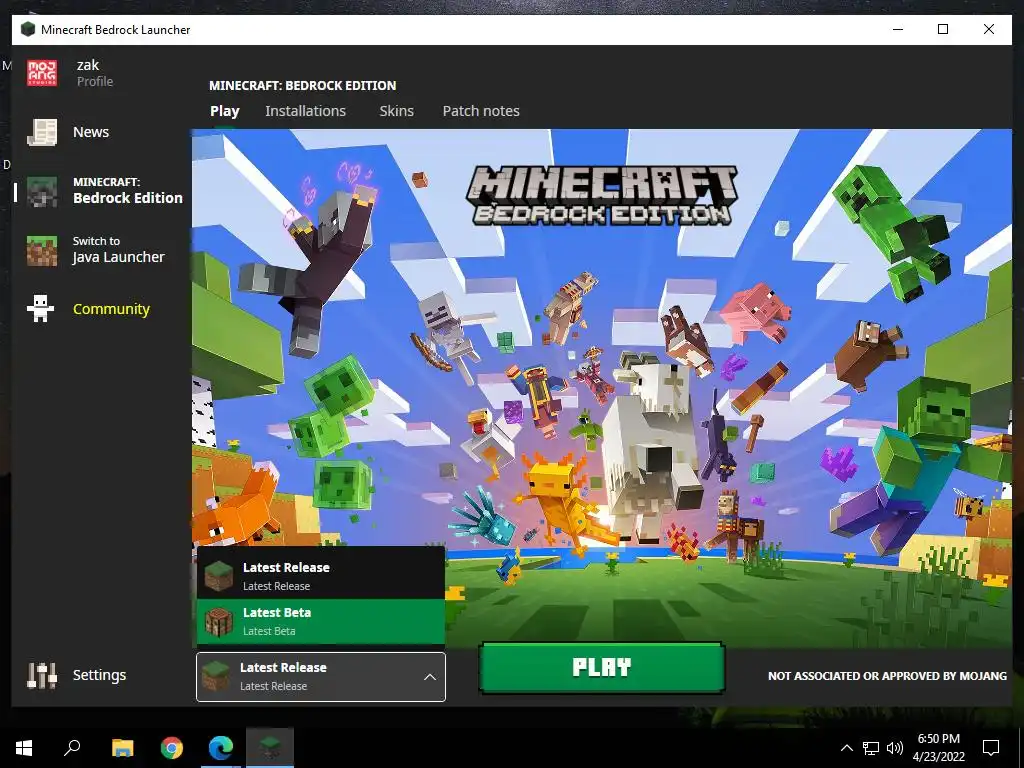
Task: Open the Windows Start menu
Action: pos(24,748)
